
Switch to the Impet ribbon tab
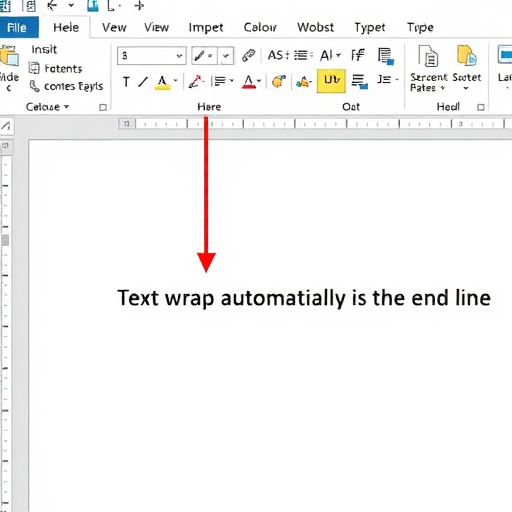click(206, 27)
